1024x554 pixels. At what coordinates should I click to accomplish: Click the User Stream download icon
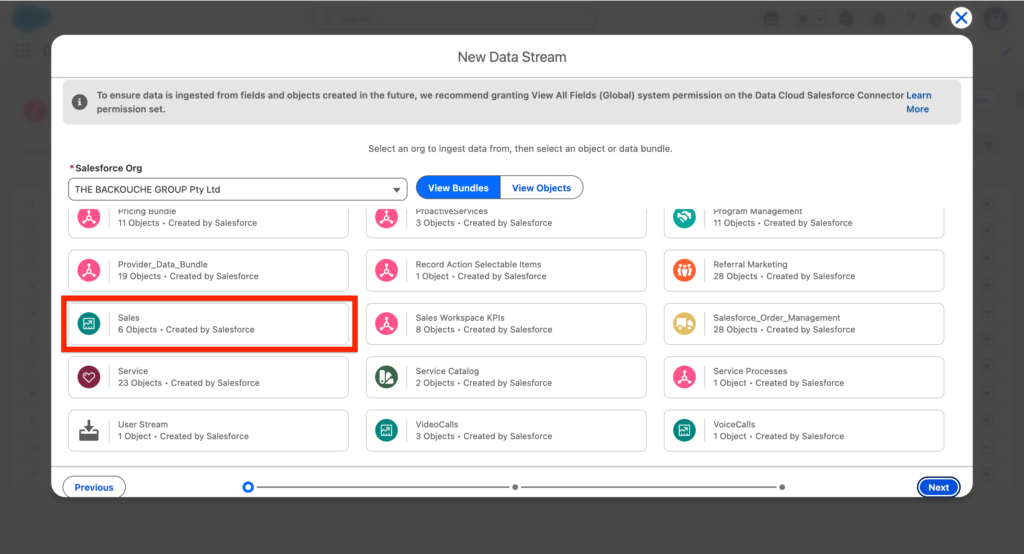[89, 430]
